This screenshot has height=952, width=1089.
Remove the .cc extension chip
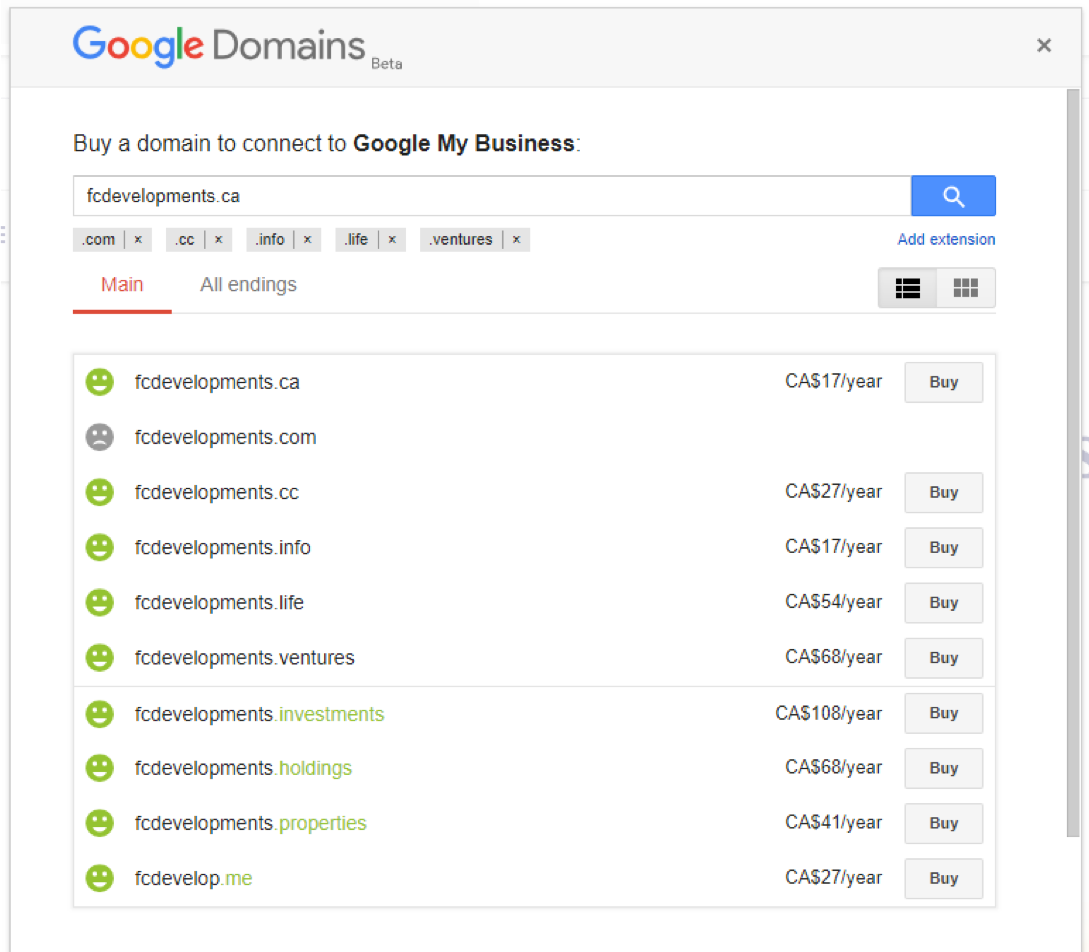(218, 240)
